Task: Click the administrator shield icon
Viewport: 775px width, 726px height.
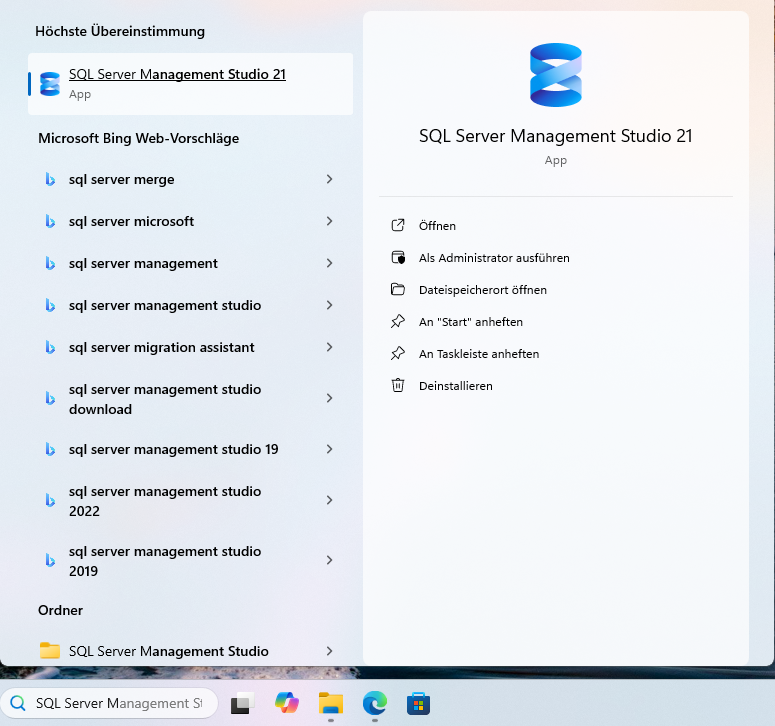Action: 398,257
